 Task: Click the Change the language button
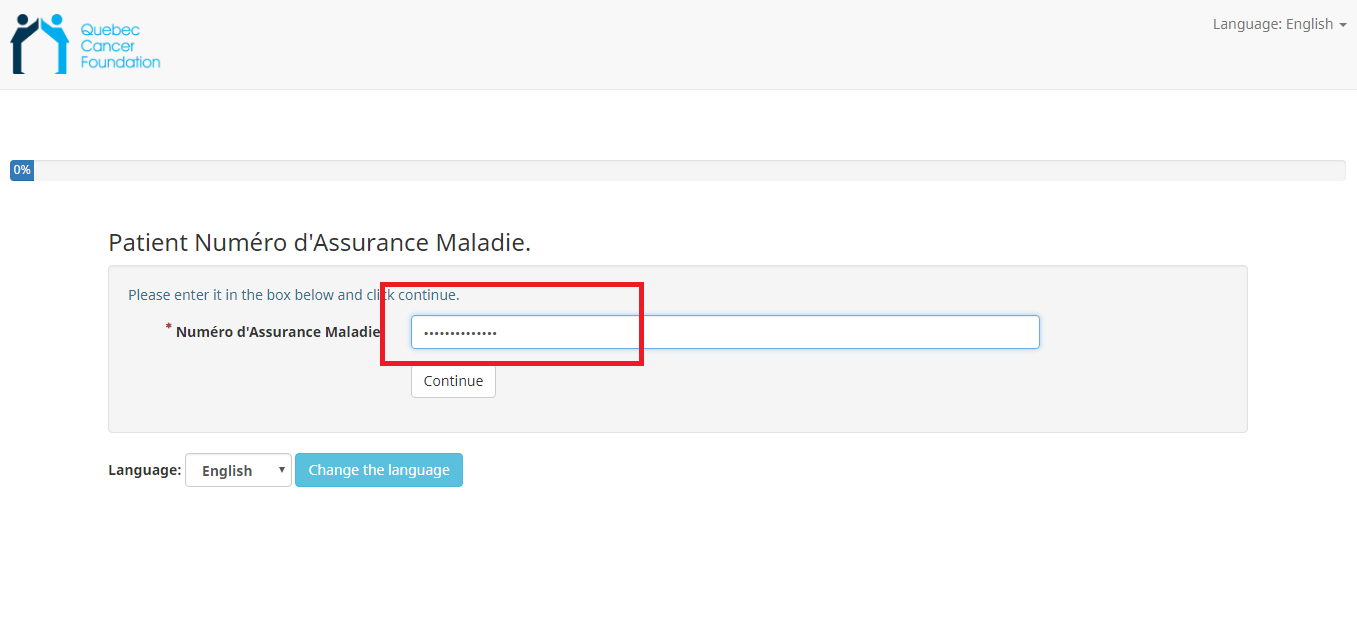pyautogui.click(x=378, y=470)
